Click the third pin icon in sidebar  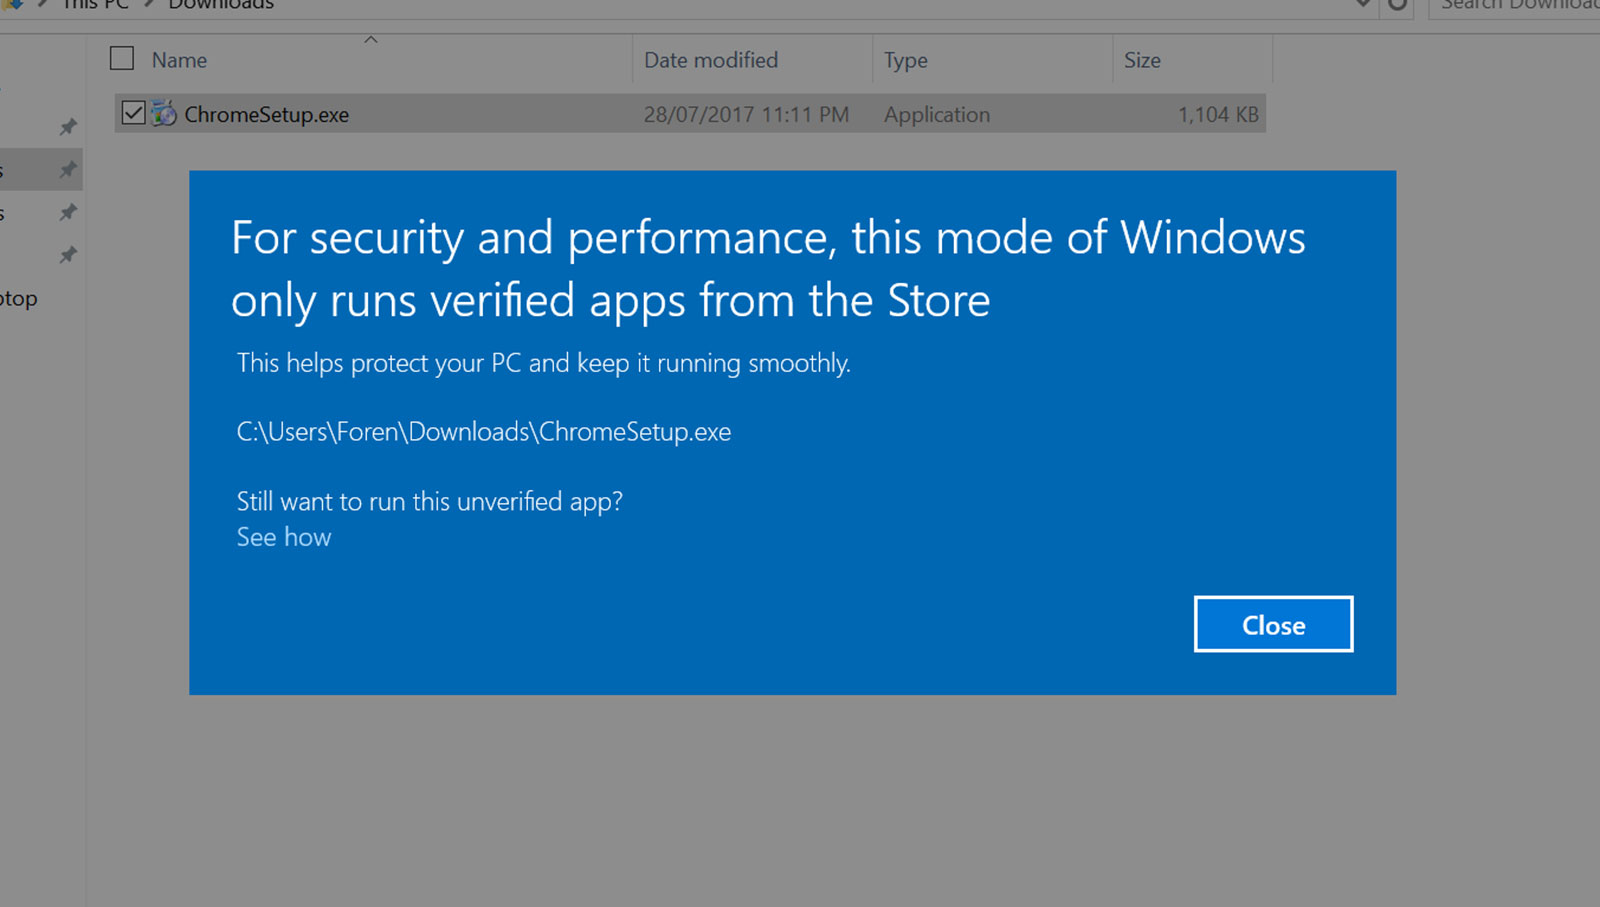tap(68, 212)
